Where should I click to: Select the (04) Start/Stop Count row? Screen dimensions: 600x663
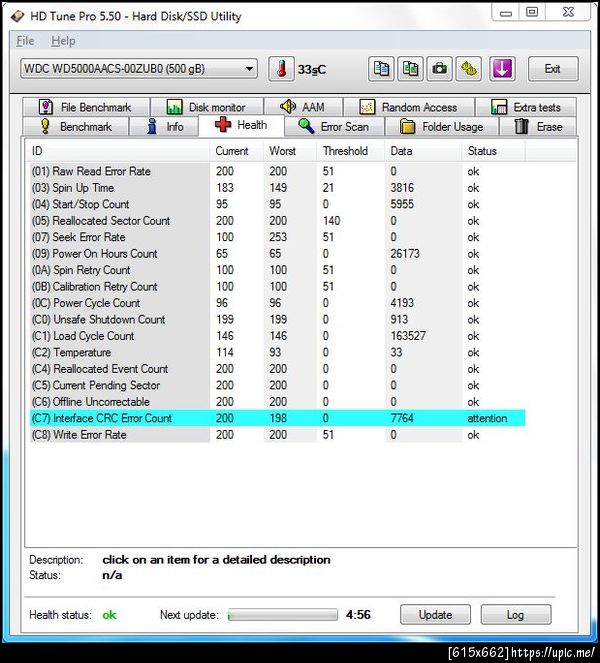278,204
